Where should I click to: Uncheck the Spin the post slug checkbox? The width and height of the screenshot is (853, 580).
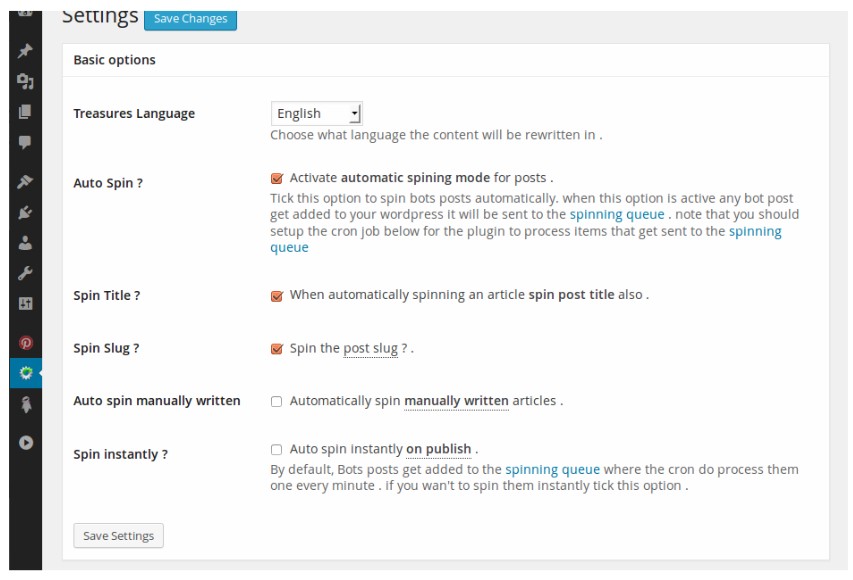pyautogui.click(x=277, y=348)
